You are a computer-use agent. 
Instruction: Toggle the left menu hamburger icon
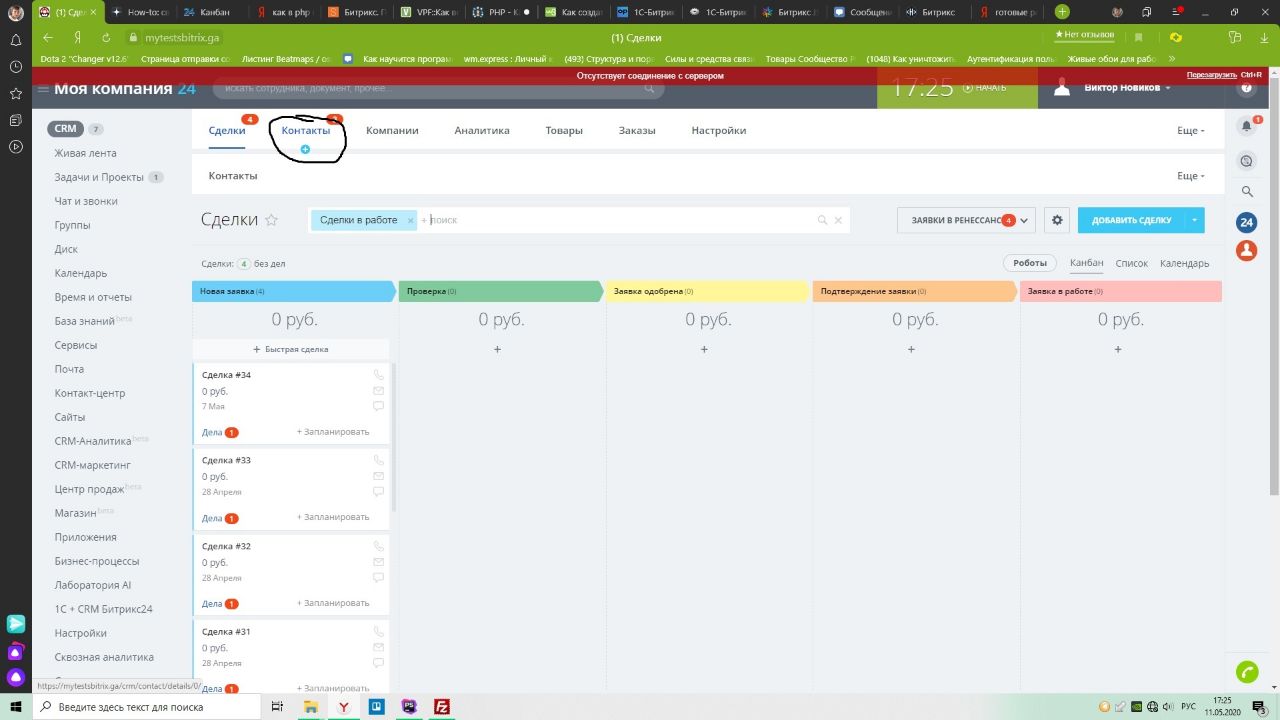[43, 89]
